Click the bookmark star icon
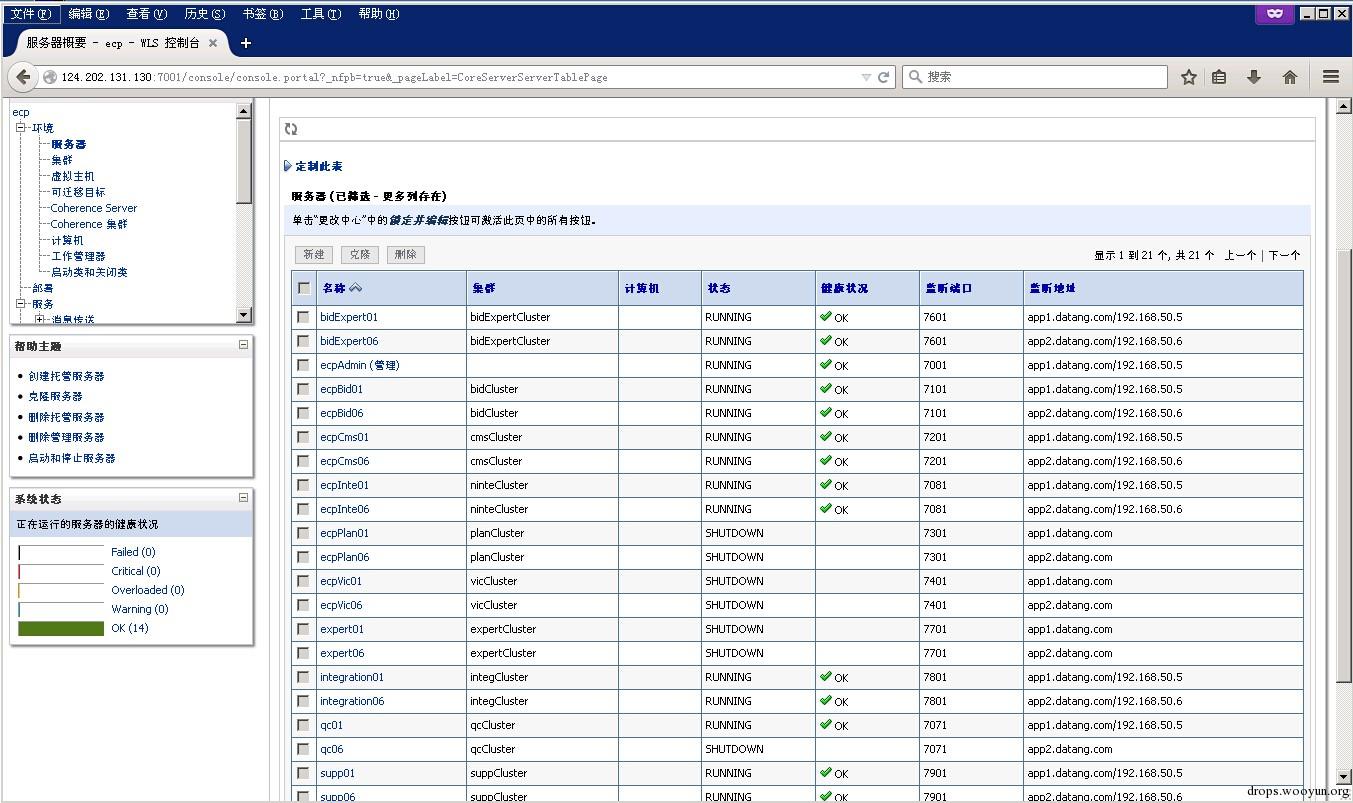The width and height of the screenshot is (1353, 803). pyautogui.click(x=1188, y=77)
